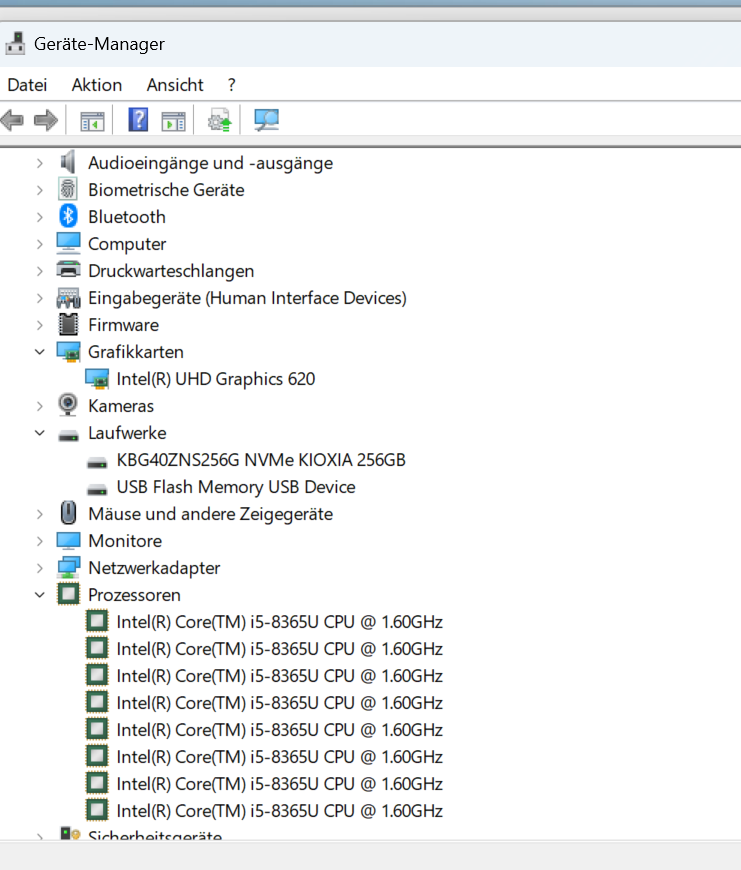Click the Bluetooth logo icon
741x870 pixels.
[x=68, y=216]
